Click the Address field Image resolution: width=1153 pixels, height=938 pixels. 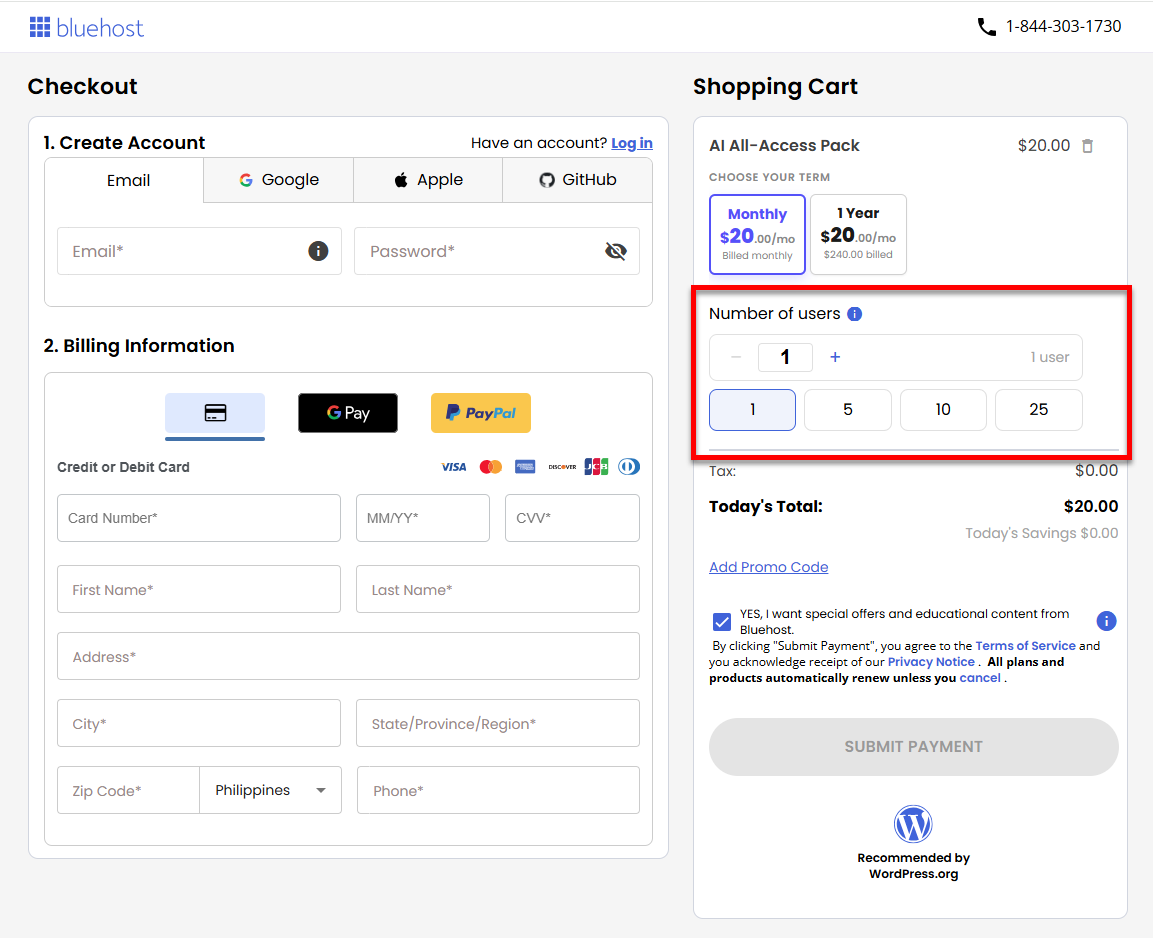(349, 656)
